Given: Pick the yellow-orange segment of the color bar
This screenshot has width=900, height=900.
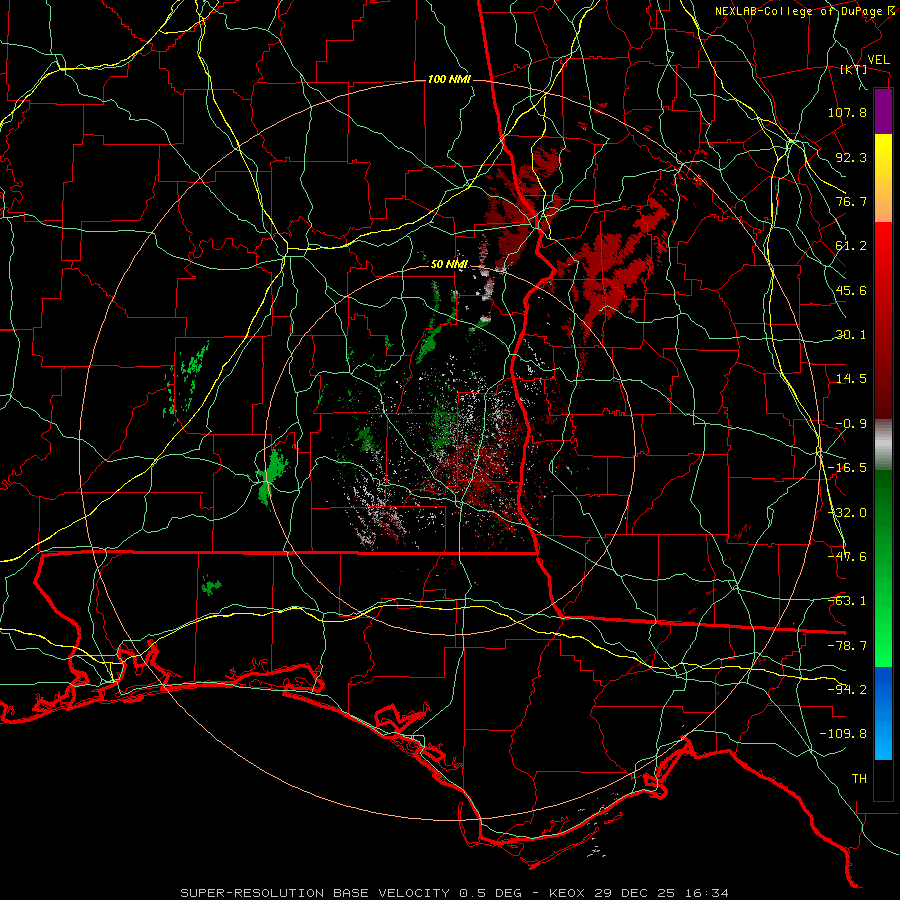Looking at the screenshot, I should 883,178.
